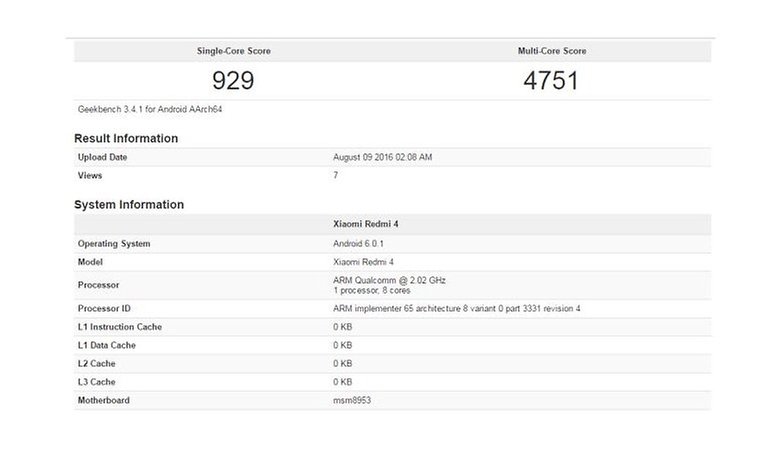This screenshot has height=451, width=782.
Task: Click the L2 Cache label
Action: click(96, 364)
